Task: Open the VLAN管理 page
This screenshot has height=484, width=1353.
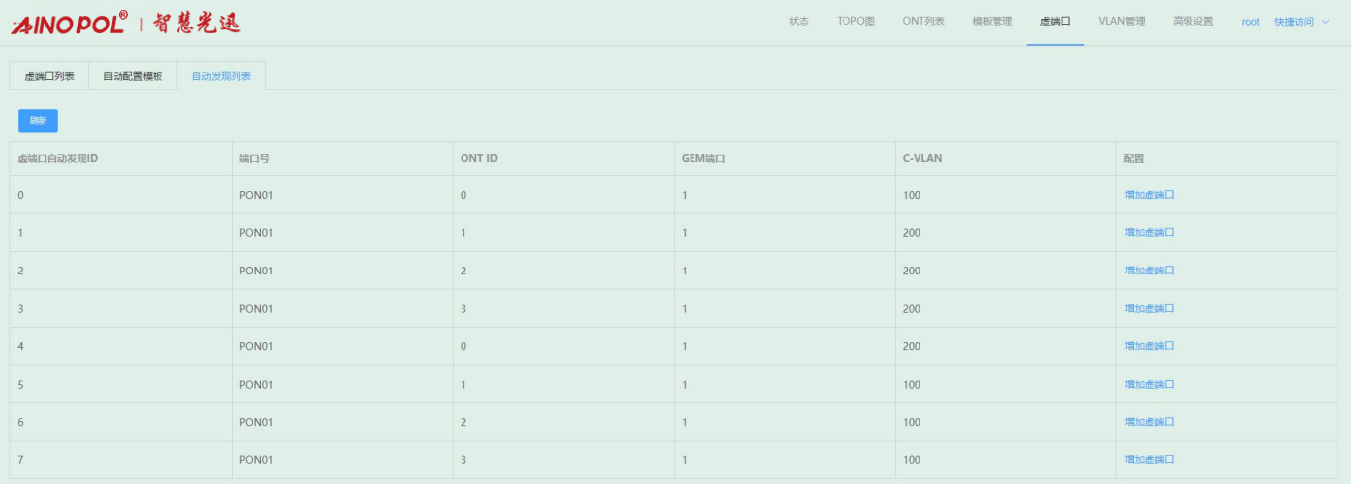Action: point(1121,22)
